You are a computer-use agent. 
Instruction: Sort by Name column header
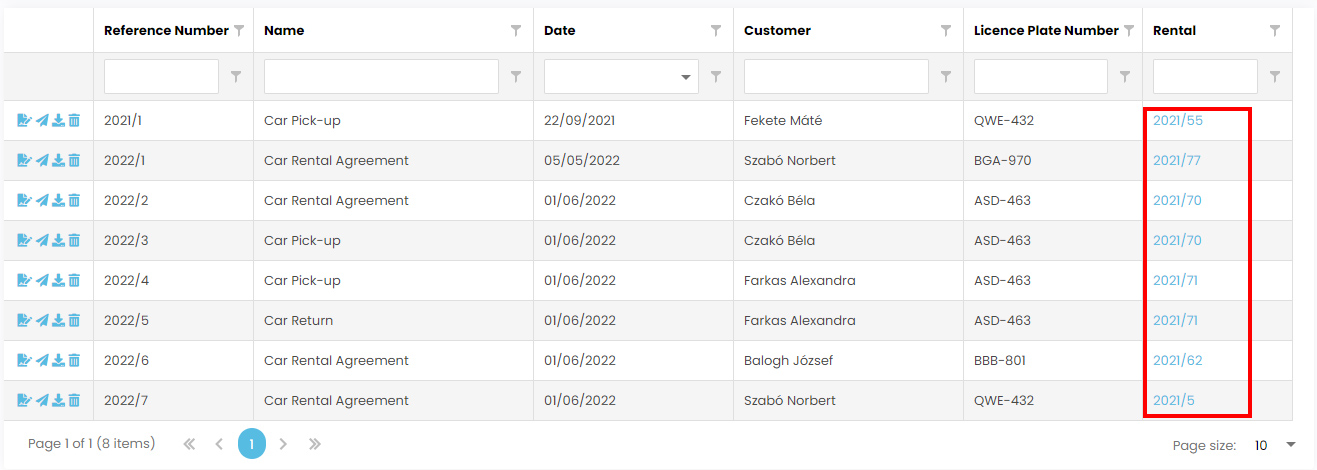[x=284, y=31]
